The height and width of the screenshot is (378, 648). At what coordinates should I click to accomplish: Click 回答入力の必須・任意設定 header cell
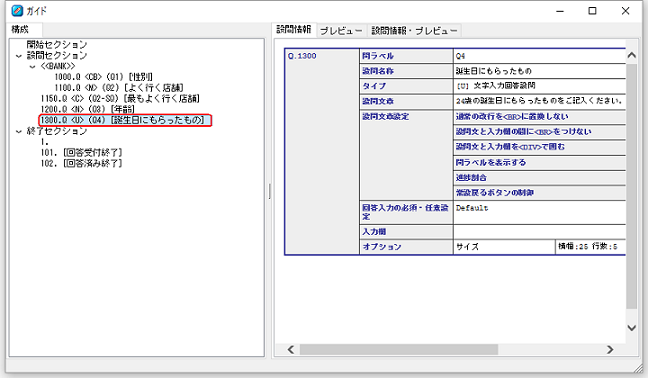pyautogui.click(x=407, y=212)
